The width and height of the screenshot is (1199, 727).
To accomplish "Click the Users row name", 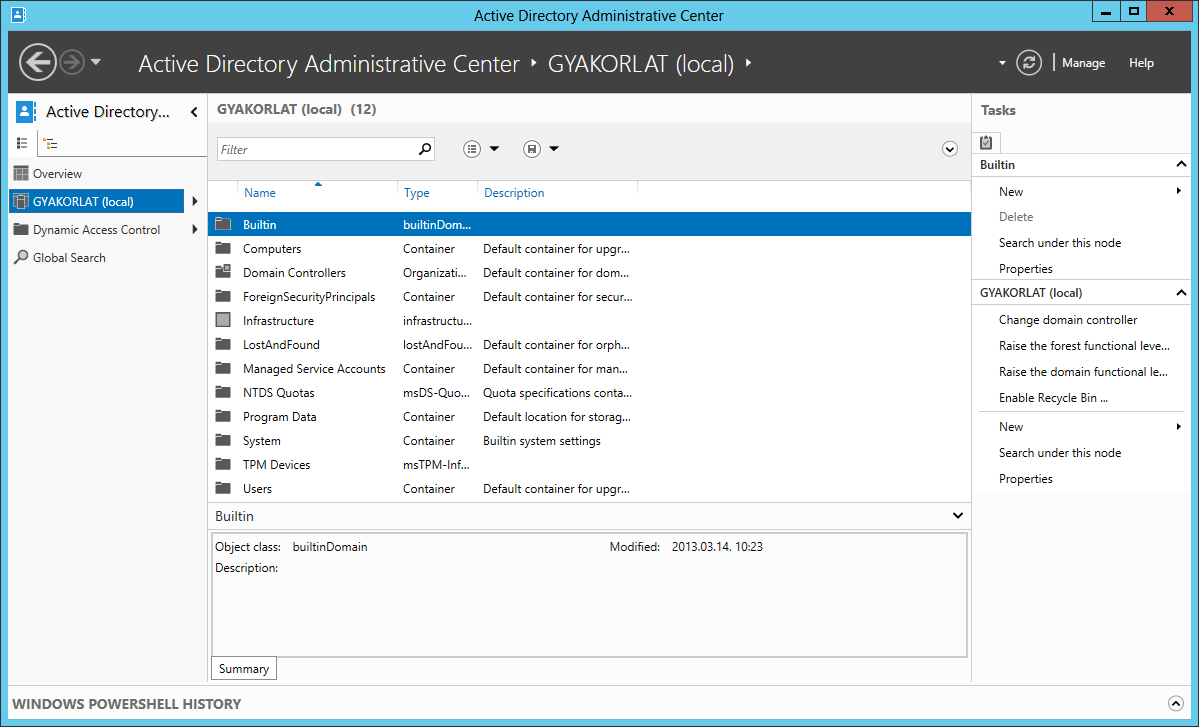I will click(x=258, y=488).
